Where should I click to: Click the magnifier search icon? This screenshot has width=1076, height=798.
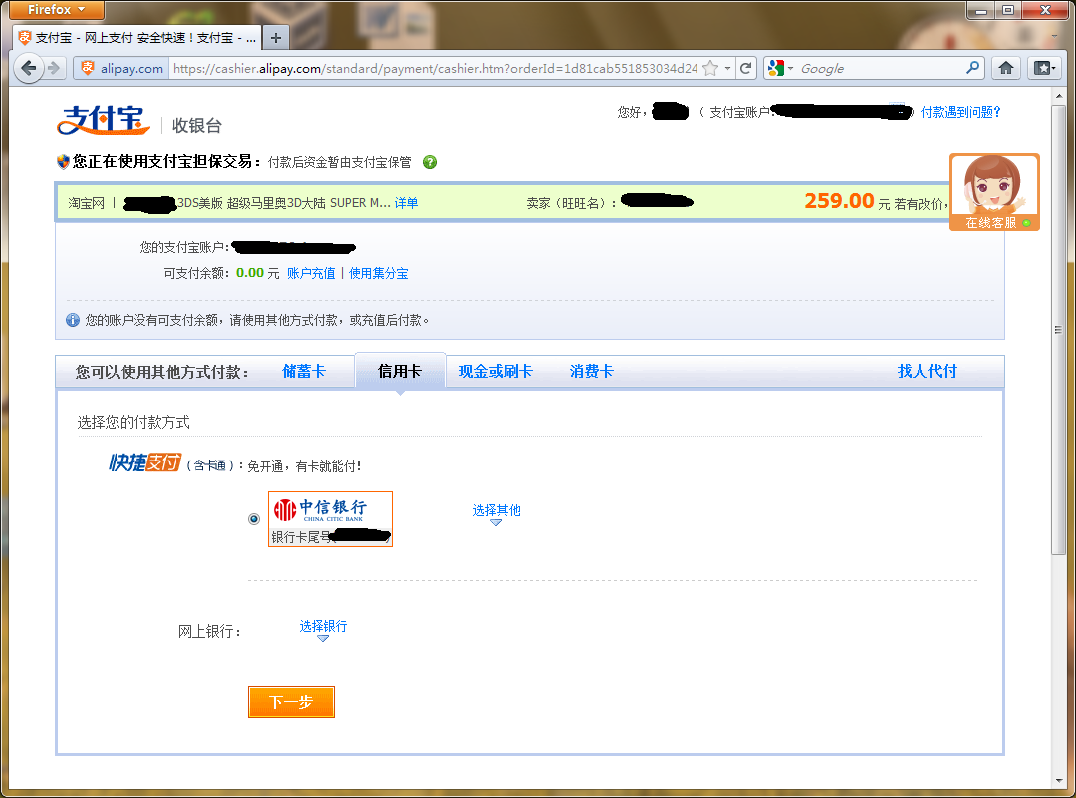972,68
